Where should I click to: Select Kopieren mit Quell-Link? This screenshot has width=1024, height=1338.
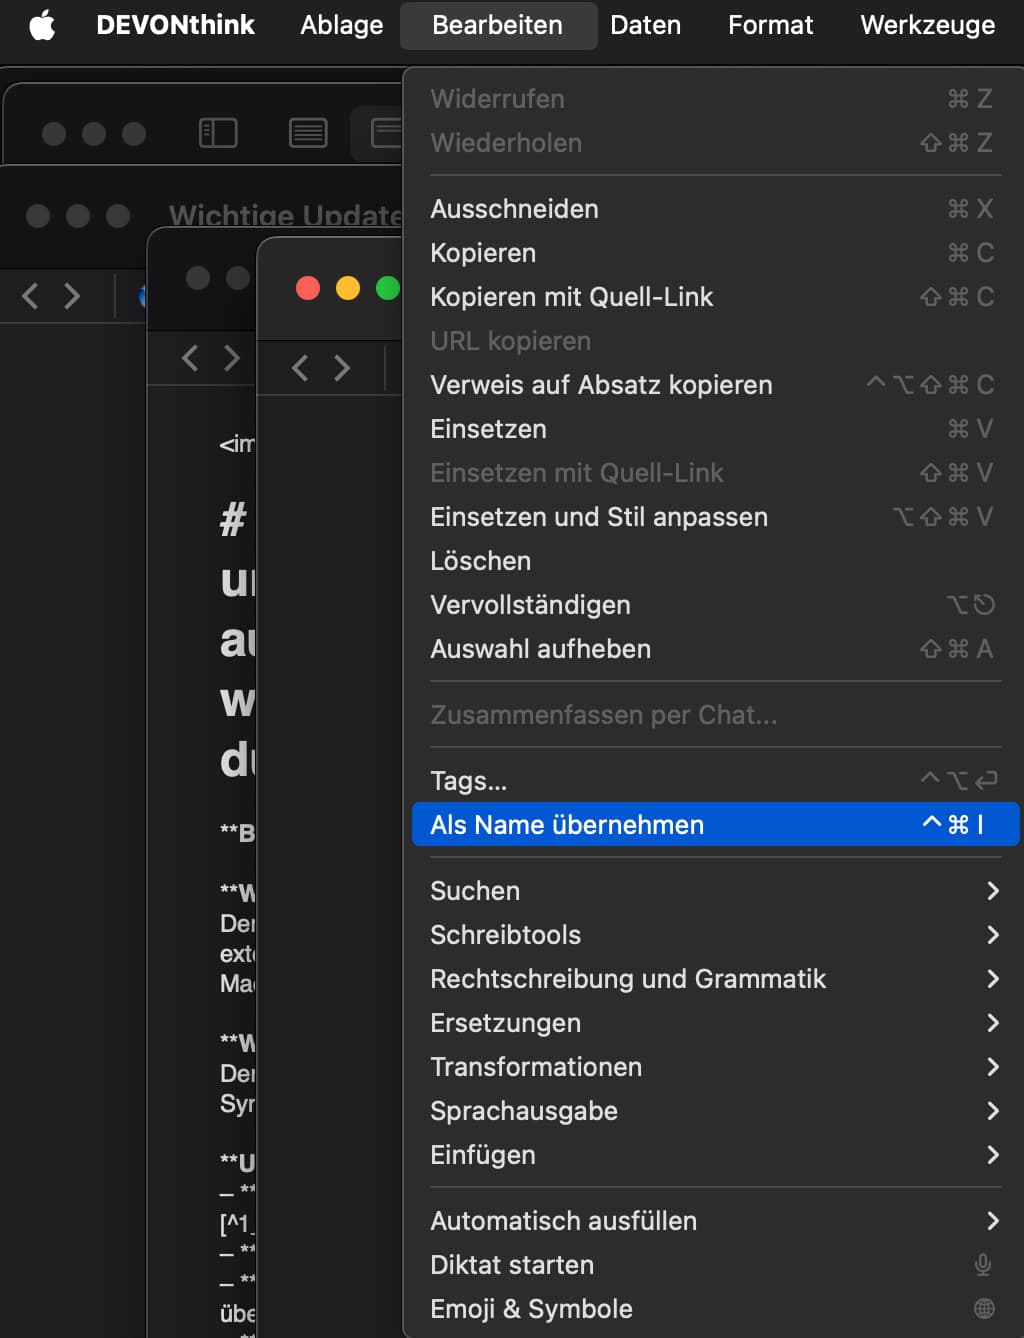click(x=571, y=297)
